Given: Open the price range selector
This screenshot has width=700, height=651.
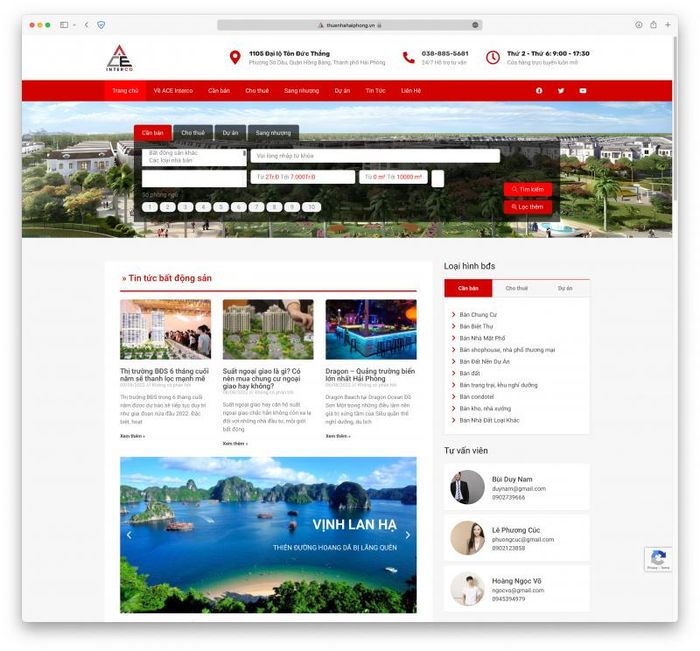Looking at the screenshot, I should click(302, 177).
